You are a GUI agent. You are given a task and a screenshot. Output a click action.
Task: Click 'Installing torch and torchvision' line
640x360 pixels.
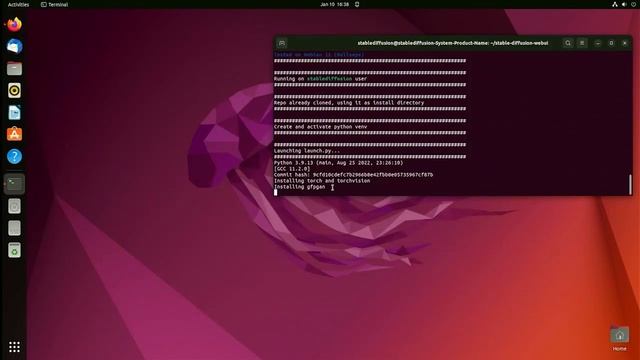(322, 181)
